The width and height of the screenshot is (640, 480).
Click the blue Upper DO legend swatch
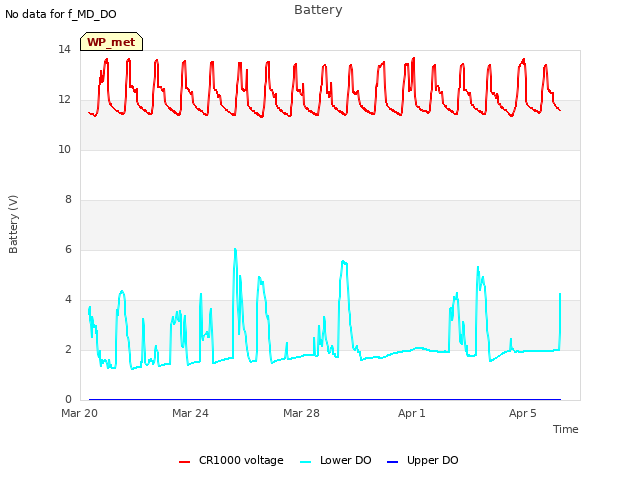click(x=392, y=462)
